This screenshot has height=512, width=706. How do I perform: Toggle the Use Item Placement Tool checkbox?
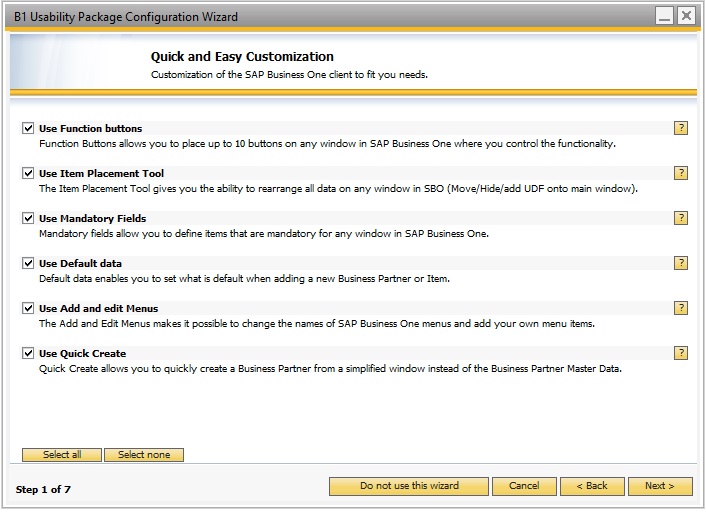coord(28,173)
